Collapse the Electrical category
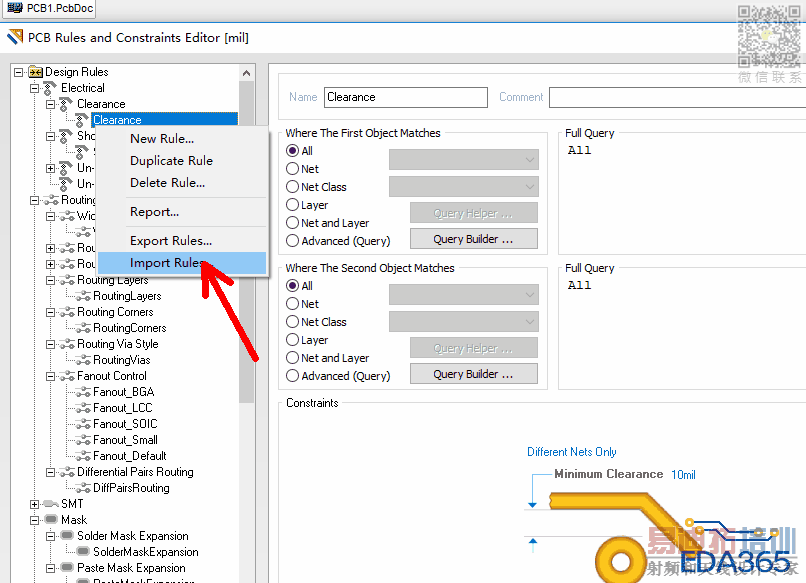The height and width of the screenshot is (583, 806). coord(34,88)
